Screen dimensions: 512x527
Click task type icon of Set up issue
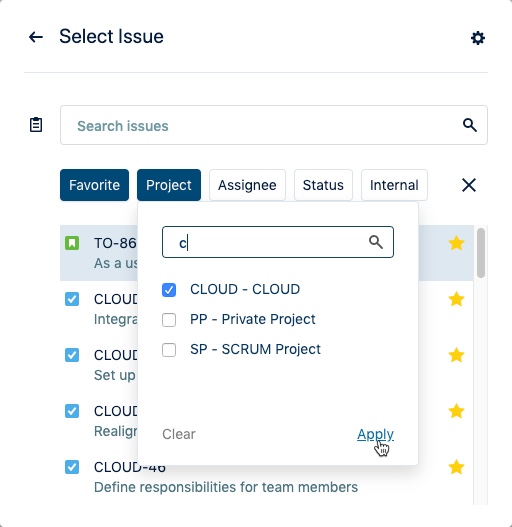point(72,355)
